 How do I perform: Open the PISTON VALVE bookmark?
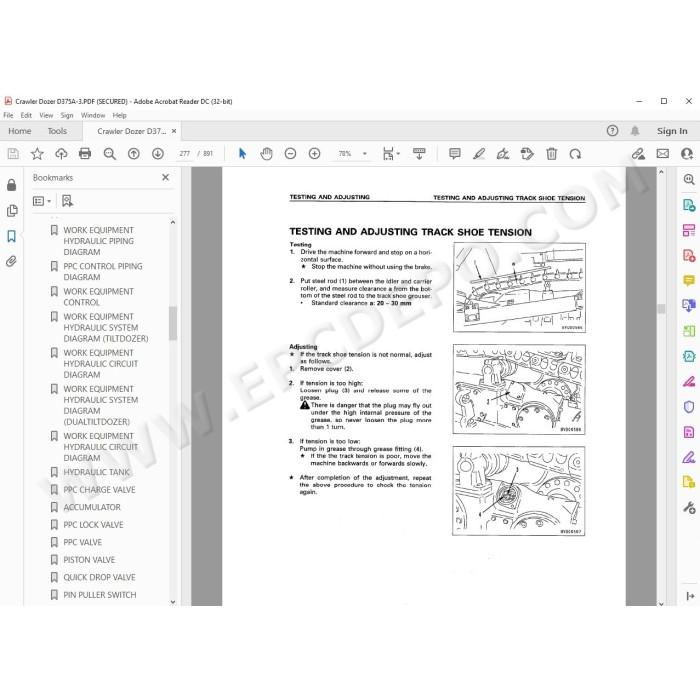coord(89,560)
